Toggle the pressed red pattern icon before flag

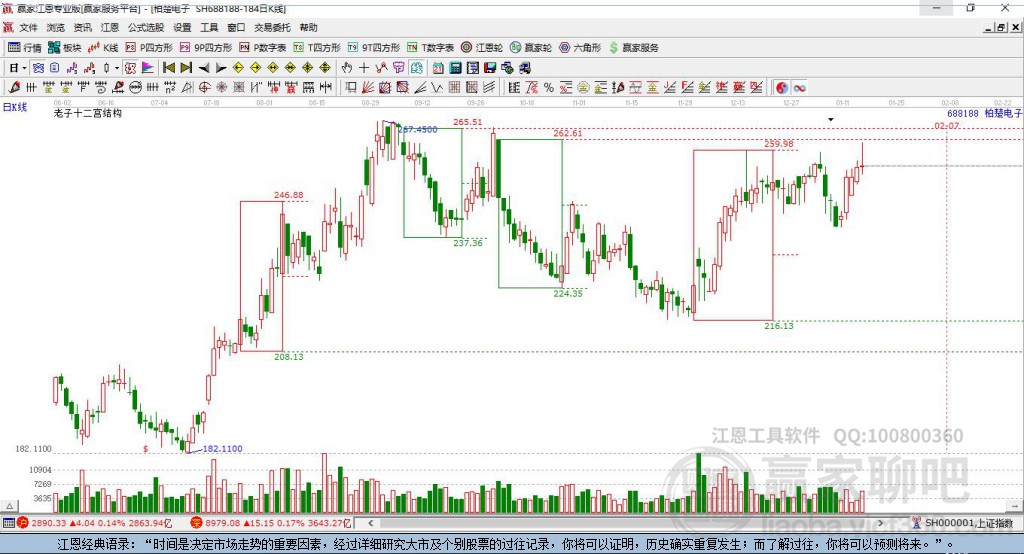tap(131, 68)
